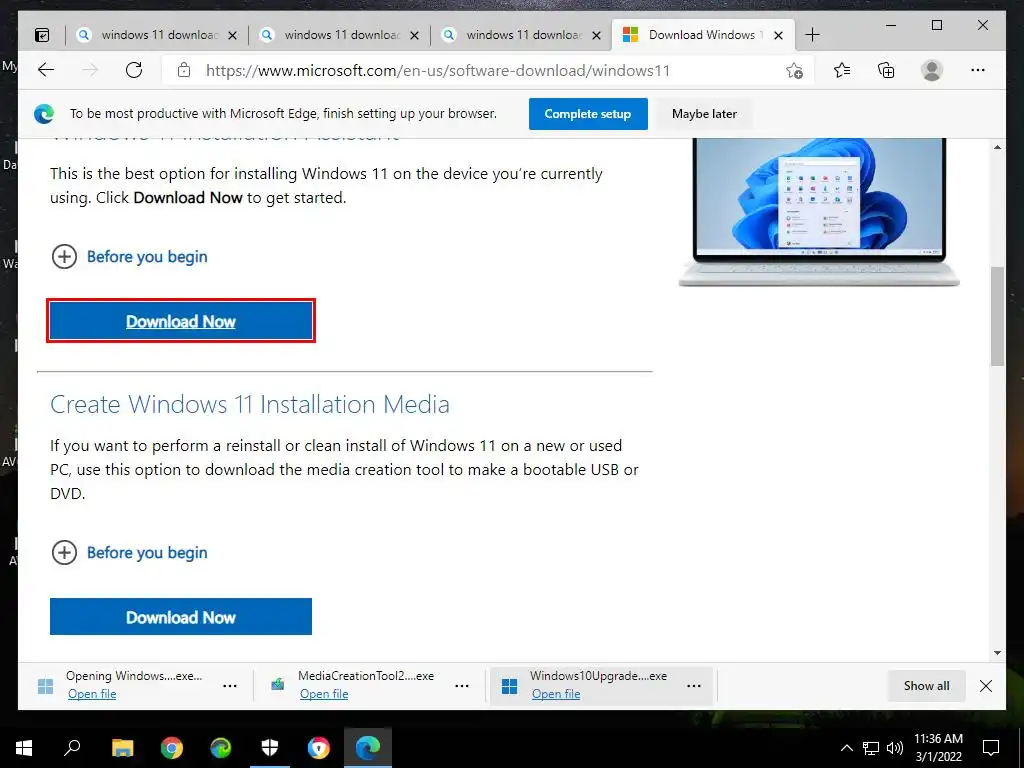Viewport: 1024px width, 768px height.
Task: Click the page vertical scrollbar thumb
Action: [x=997, y=316]
